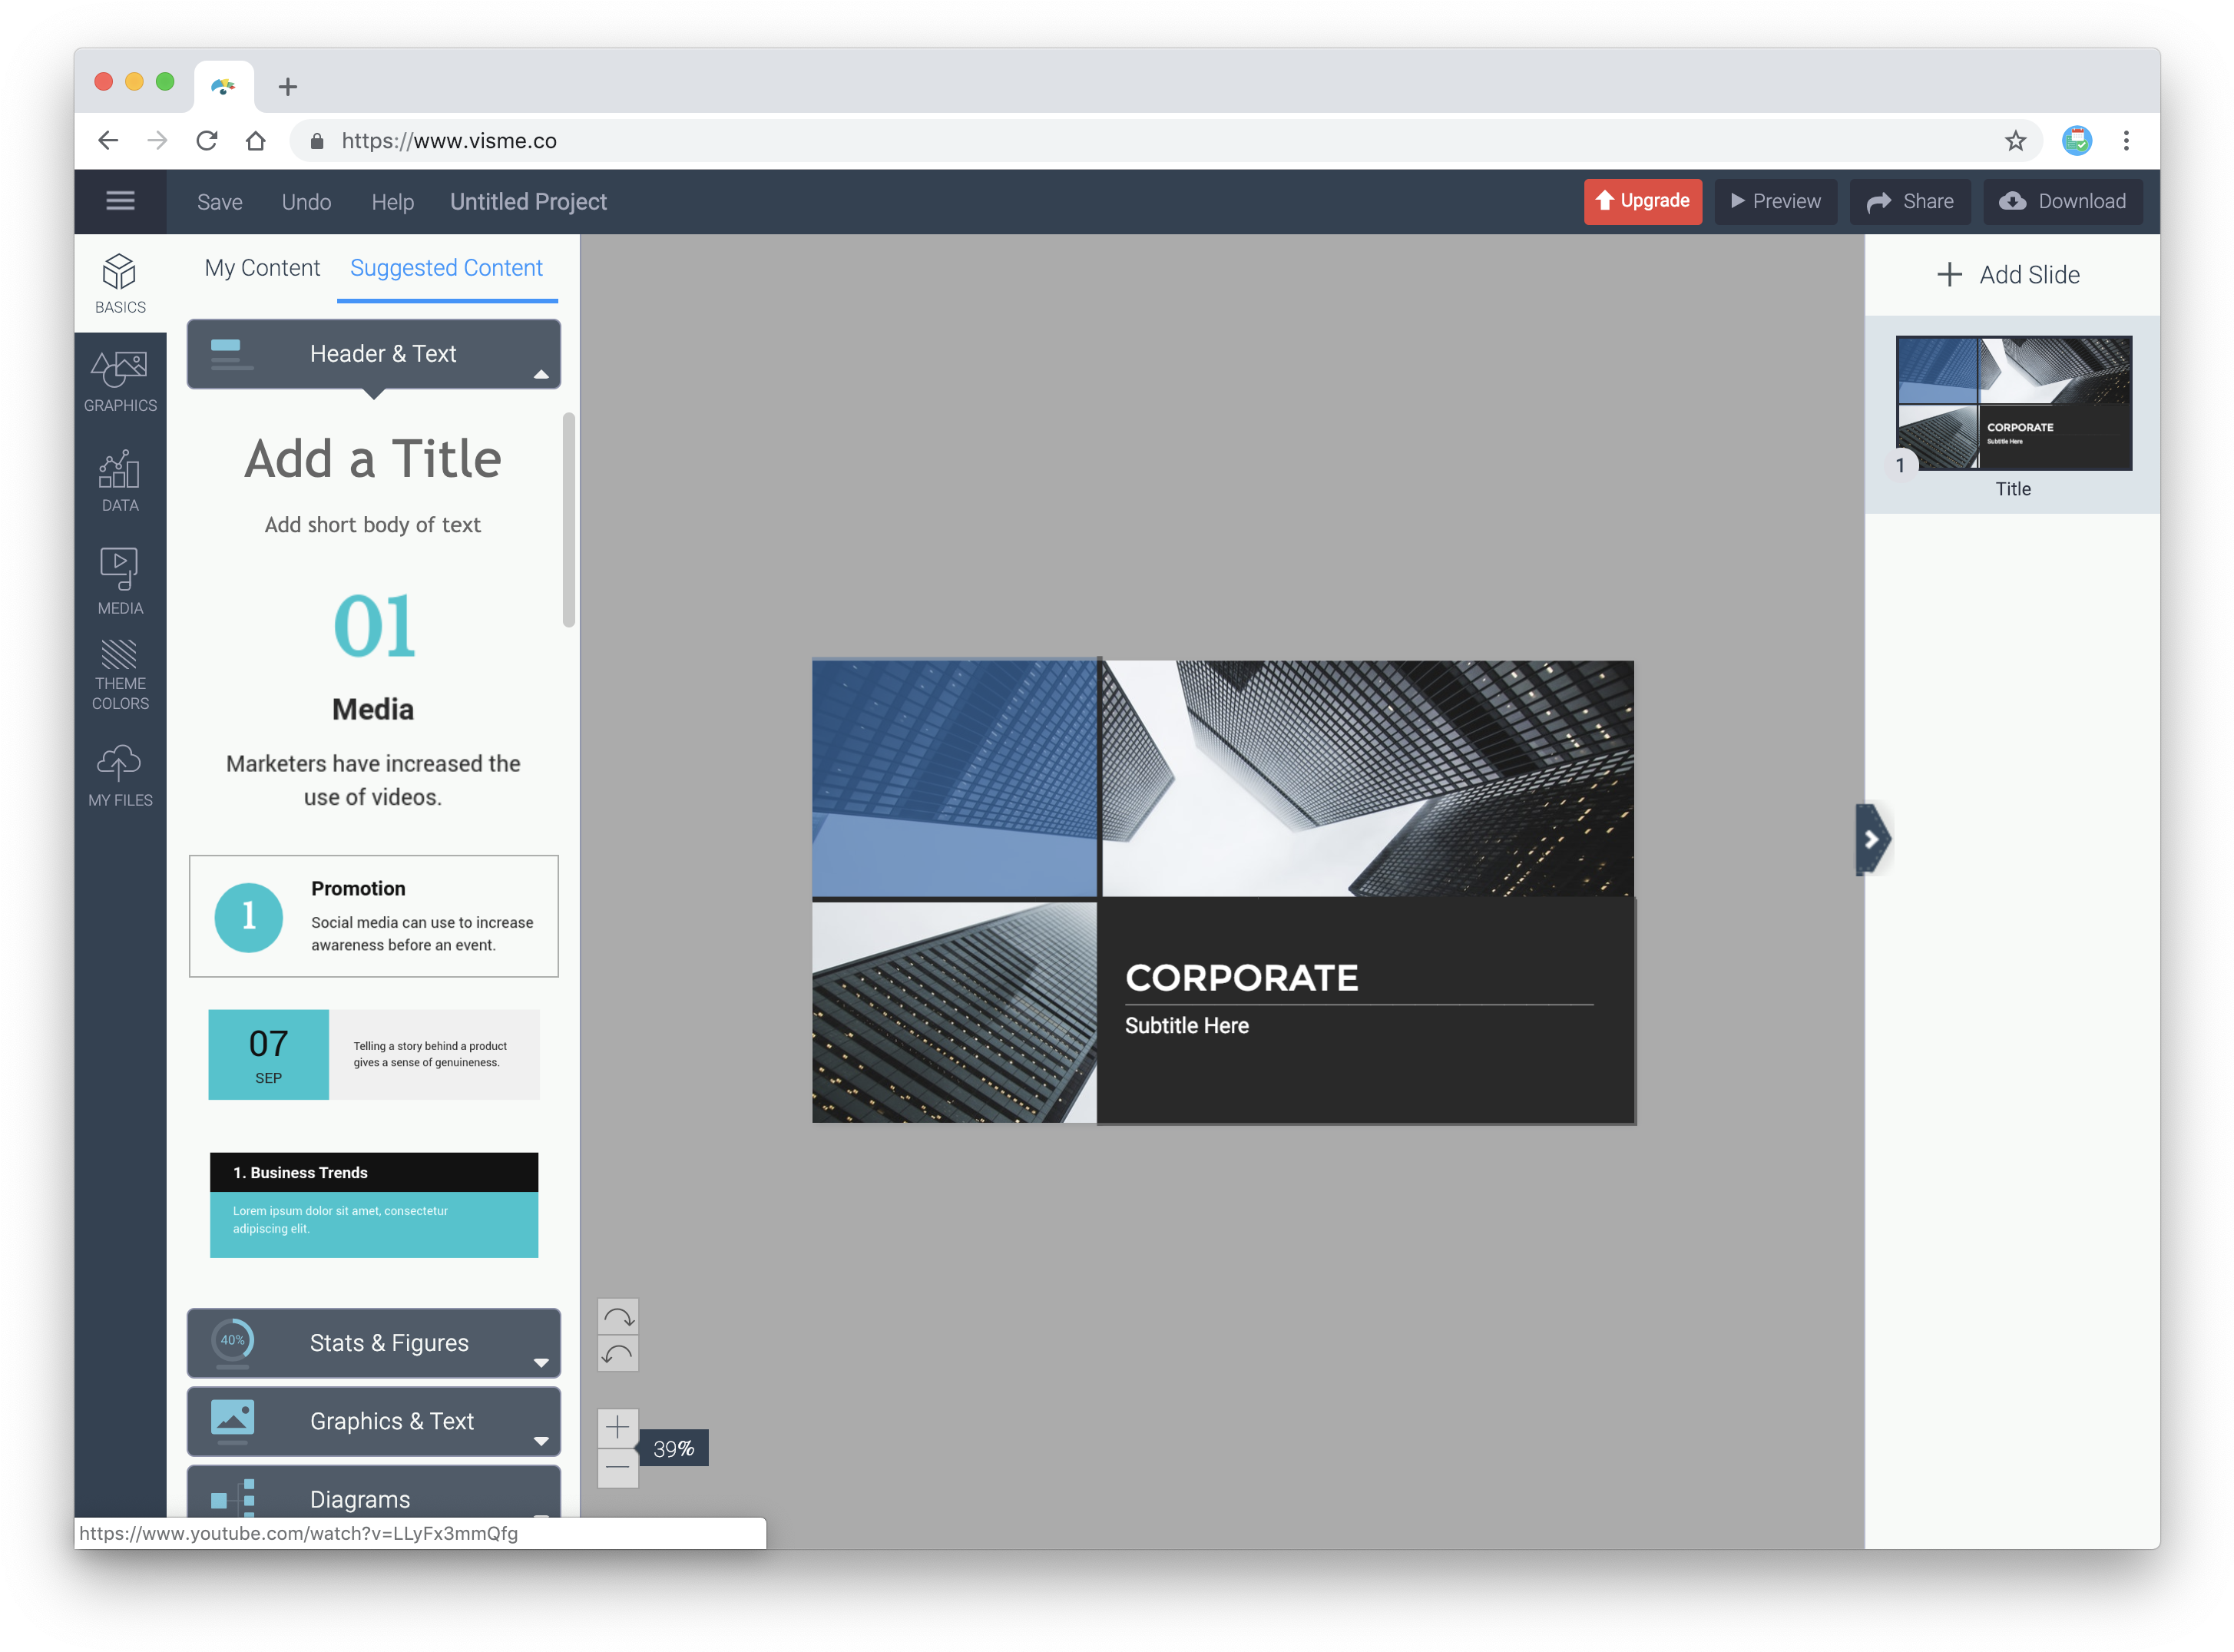Screen dimensions: 2234x1652
Task: Click the redo arrow on canvas
Action: coord(618,1317)
